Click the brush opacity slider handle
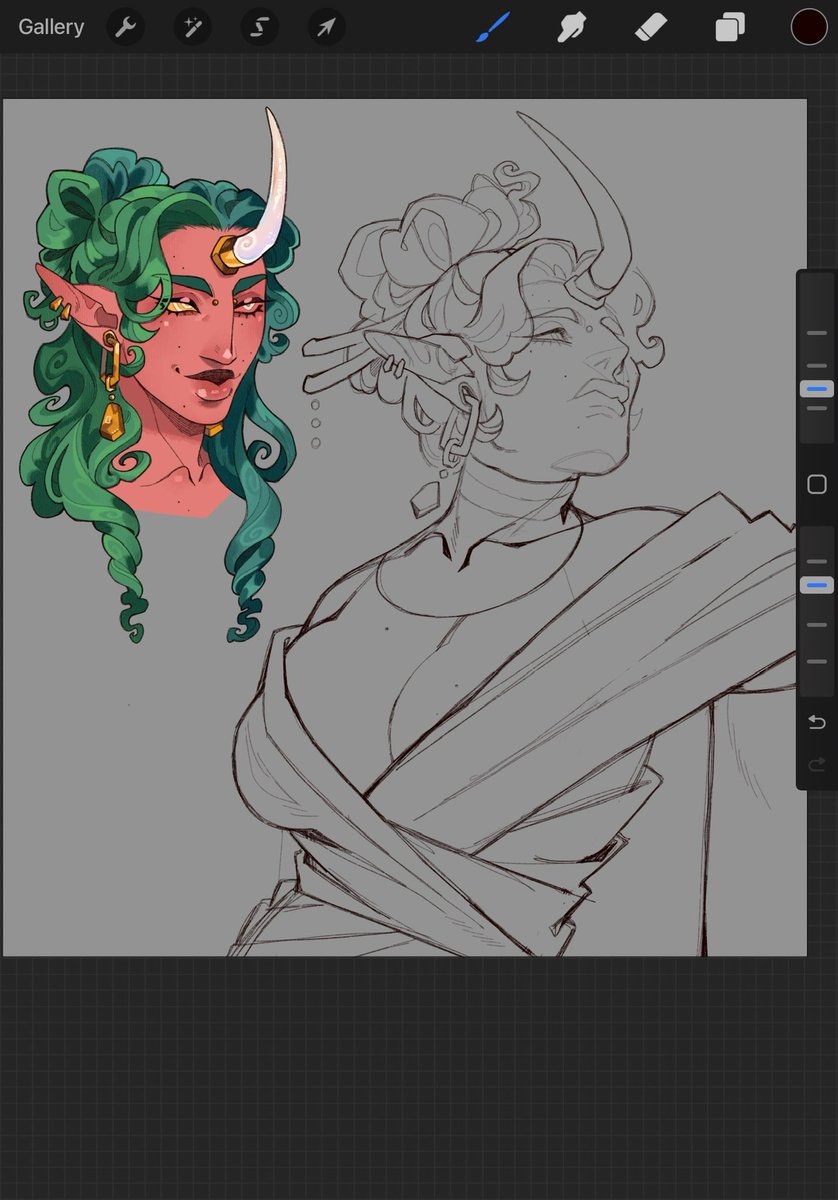The image size is (838, 1200). pos(817,585)
